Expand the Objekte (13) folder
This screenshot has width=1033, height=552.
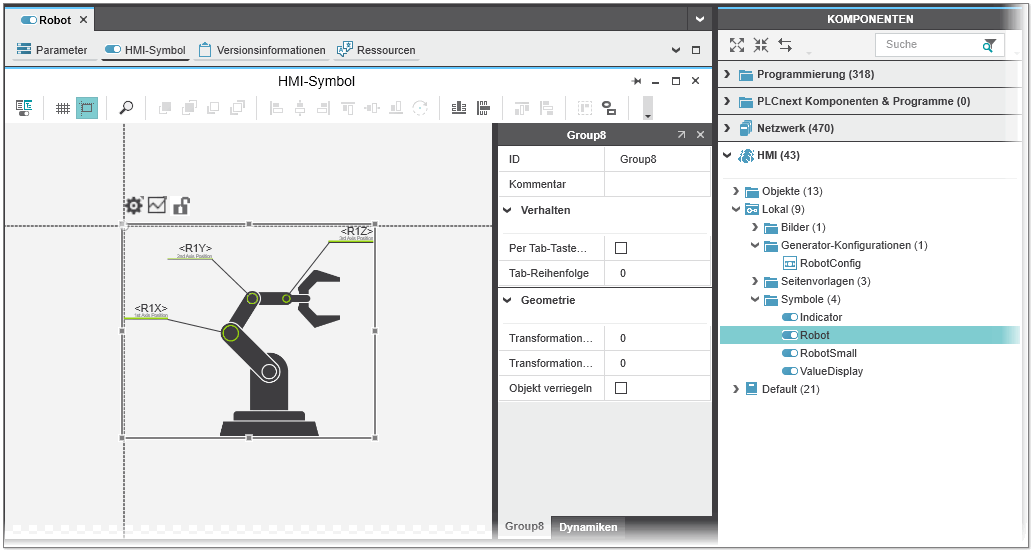click(x=737, y=191)
